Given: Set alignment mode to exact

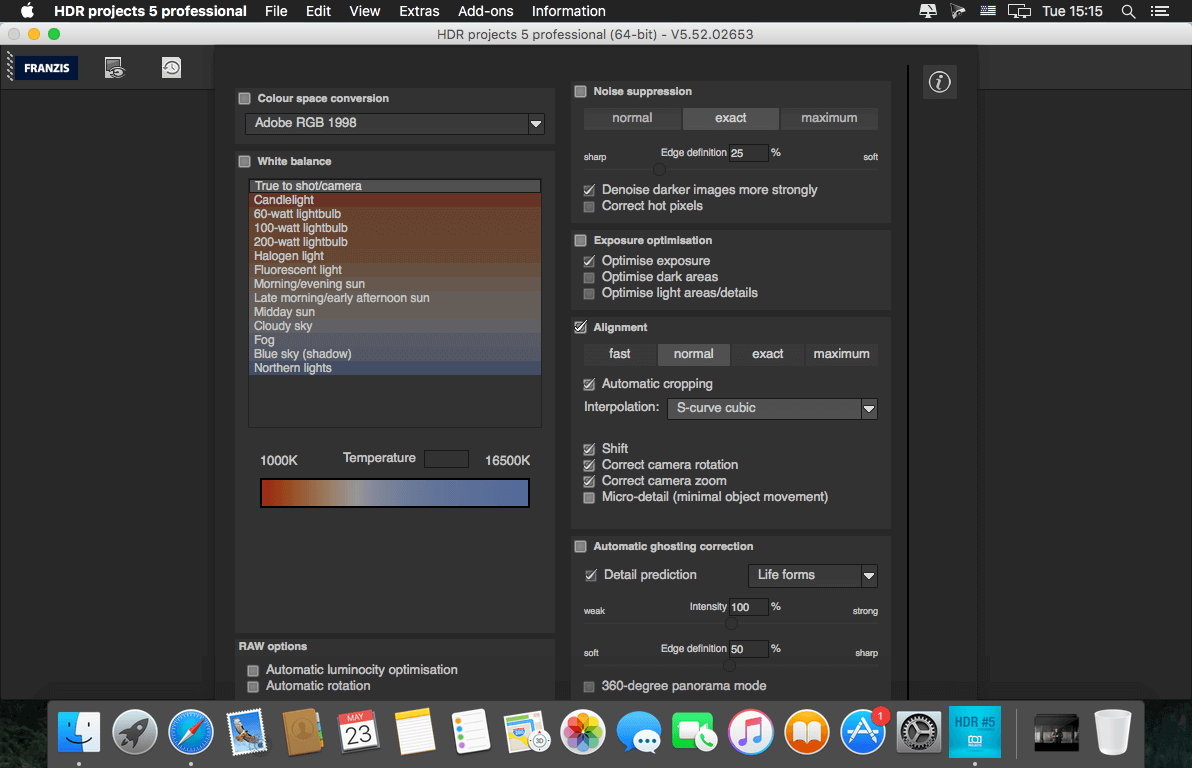Looking at the screenshot, I should pyautogui.click(x=767, y=354).
